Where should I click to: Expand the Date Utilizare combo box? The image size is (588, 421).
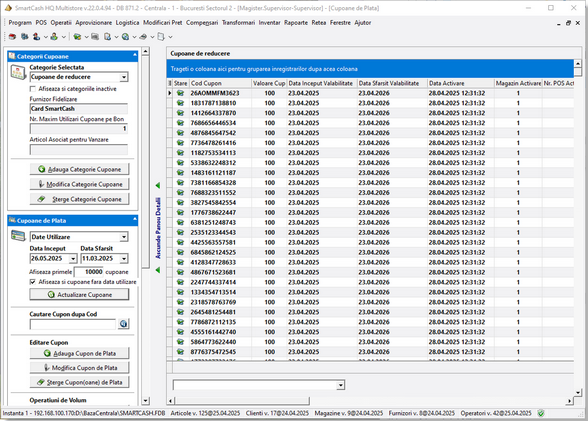point(124,237)
